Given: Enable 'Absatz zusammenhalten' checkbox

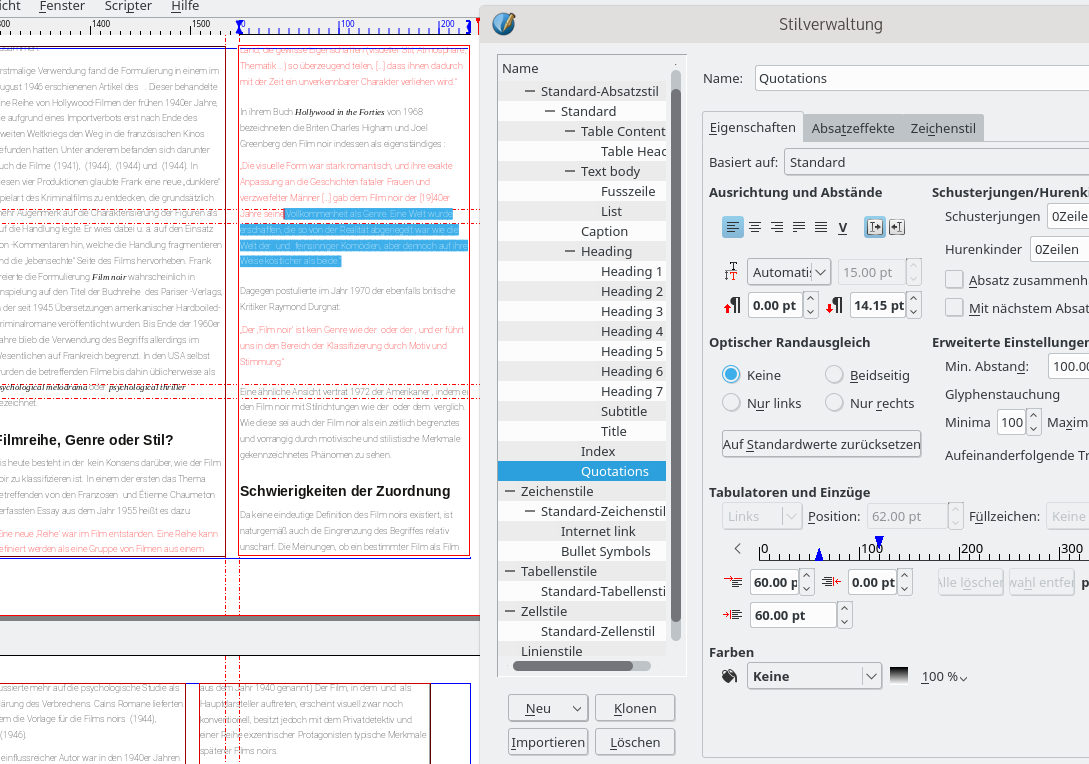Looking at the screenshot, I should pos(954,280).
